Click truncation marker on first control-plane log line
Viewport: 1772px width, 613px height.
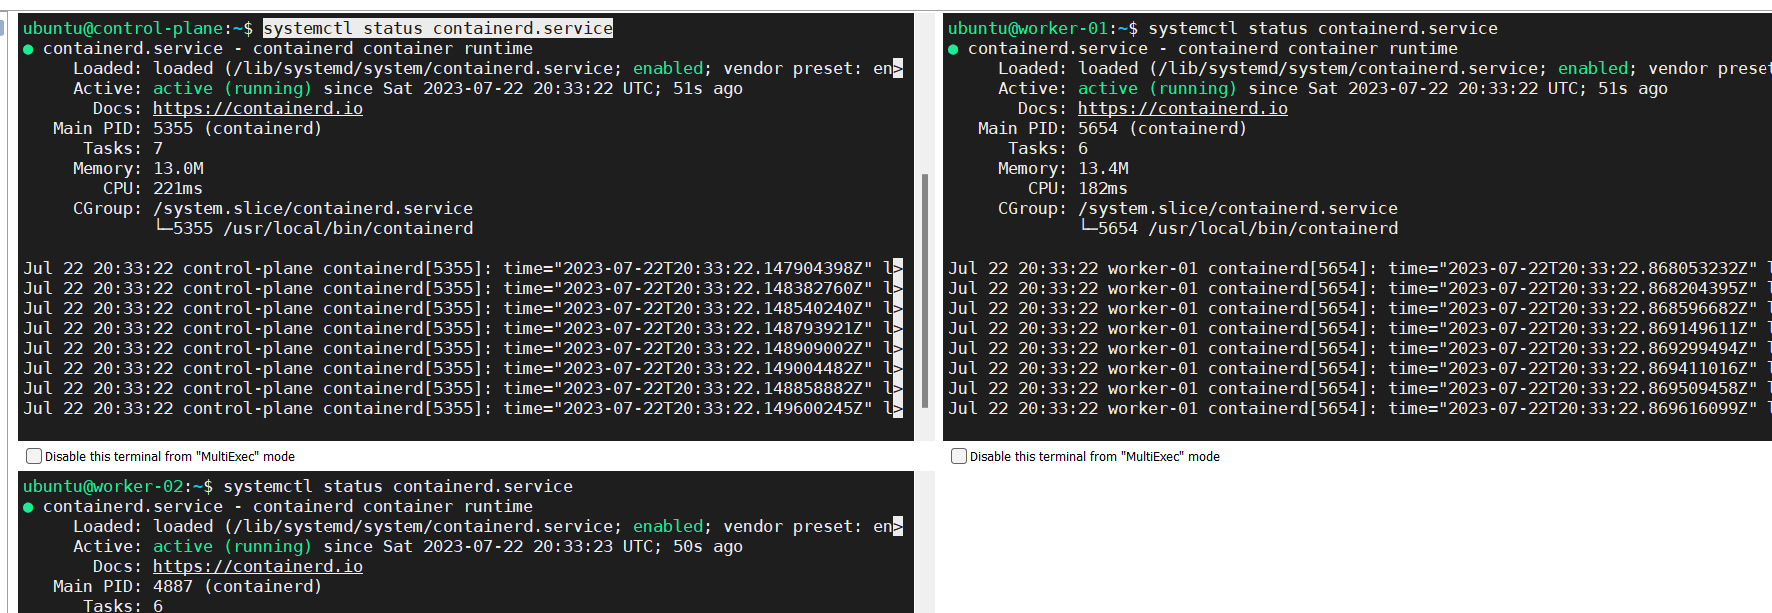click(897, 268)
